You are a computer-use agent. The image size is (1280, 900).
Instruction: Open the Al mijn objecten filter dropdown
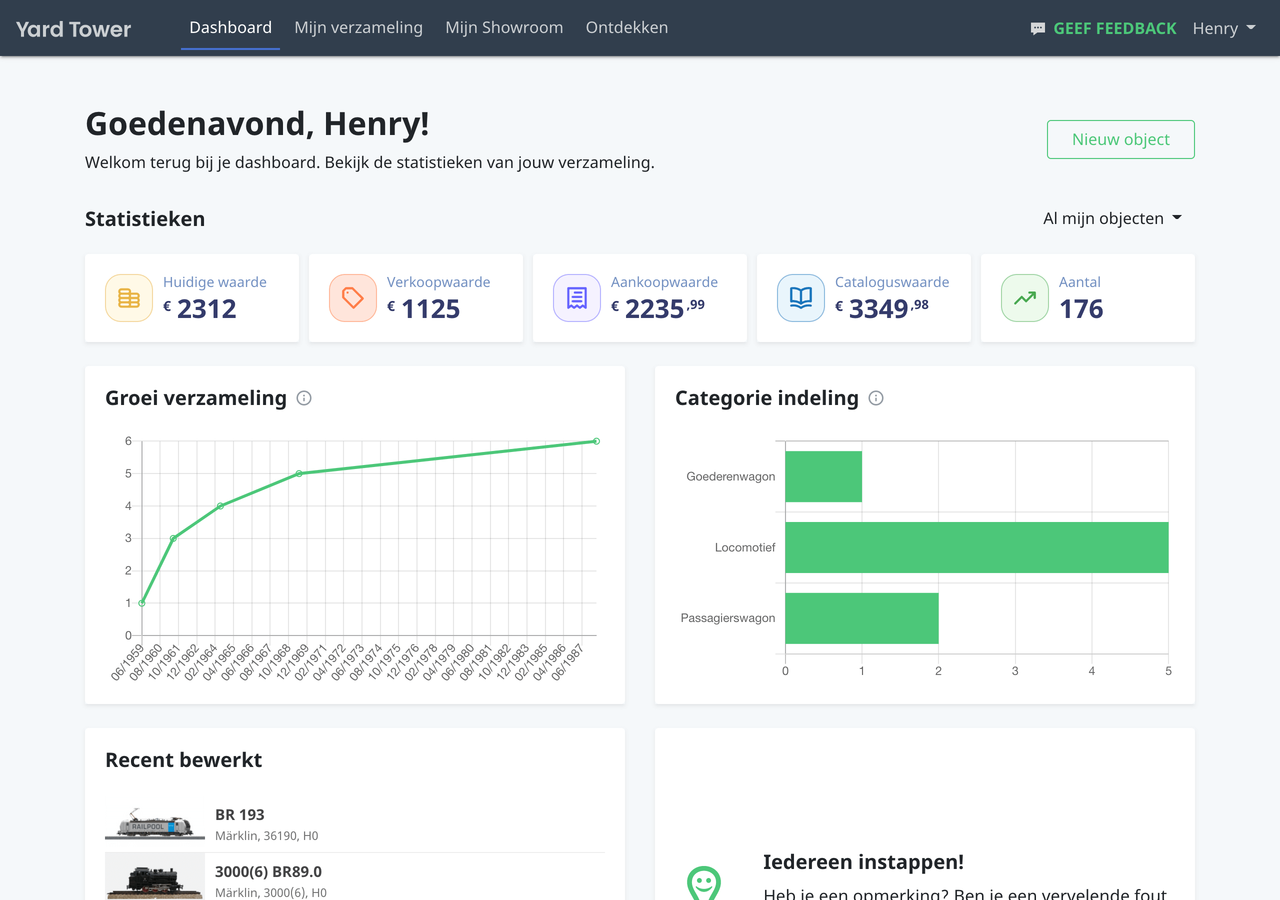pyautogui.click(x=1112, y=217)
